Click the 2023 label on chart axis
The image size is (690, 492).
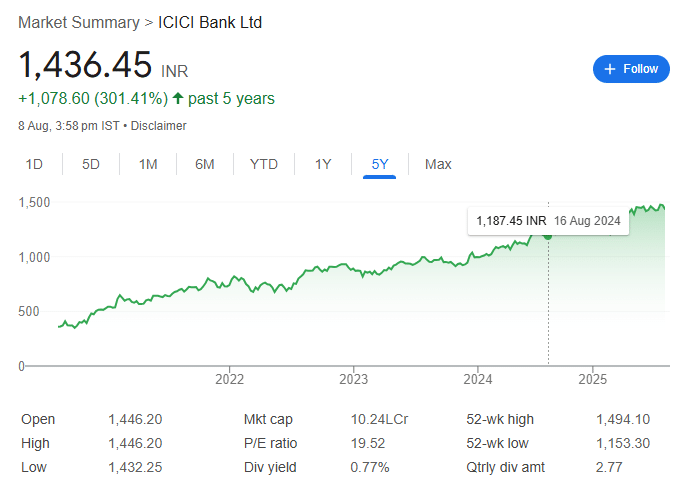(x=353, y=379)
